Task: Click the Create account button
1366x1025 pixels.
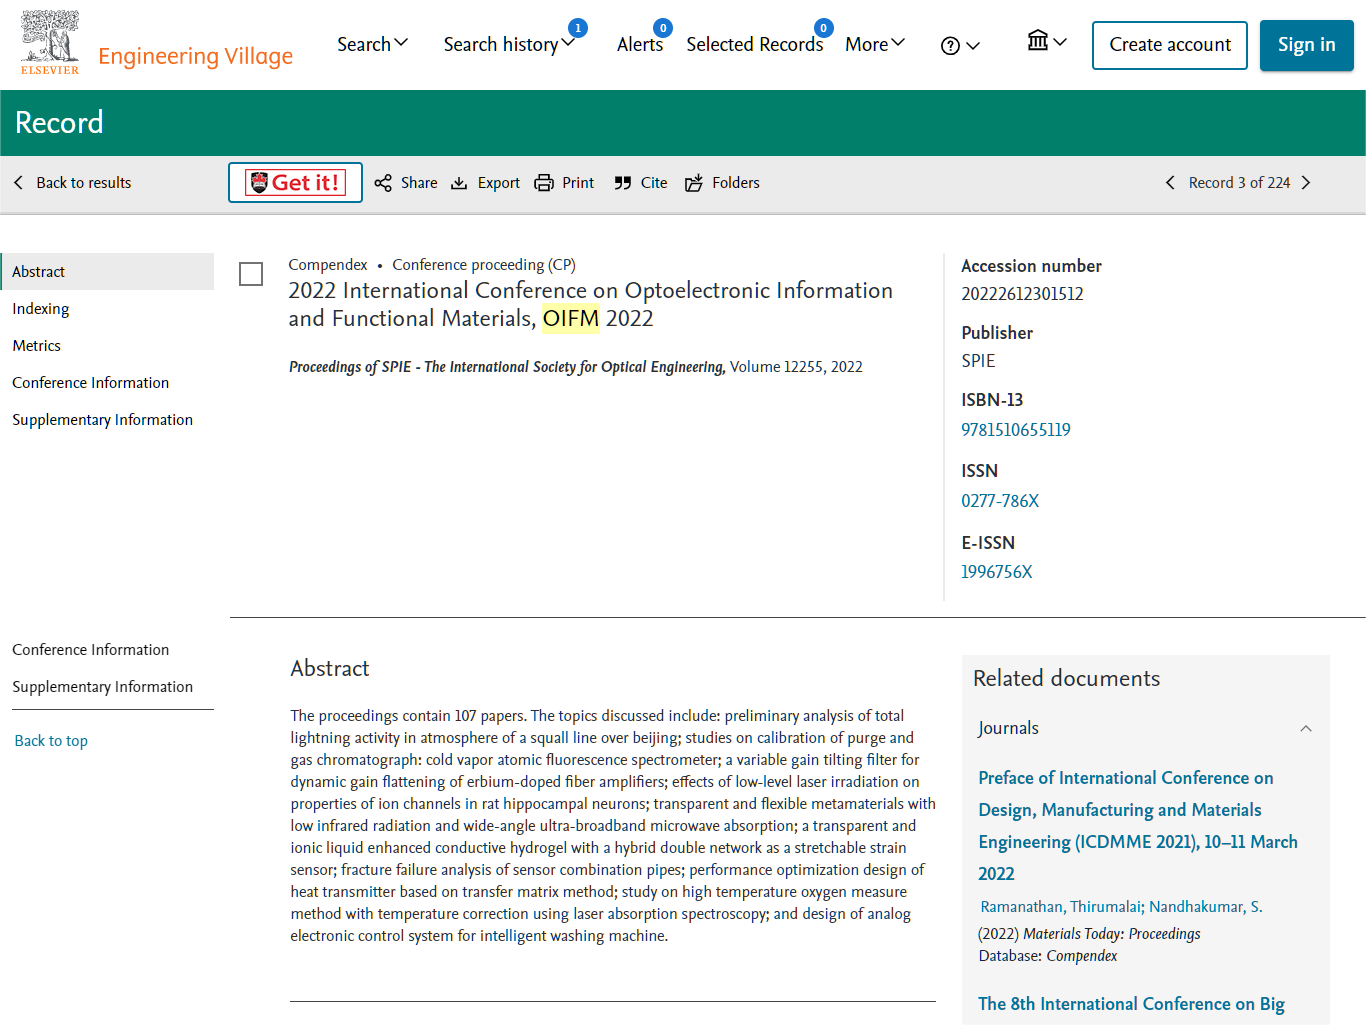Action: [1170, 45]
